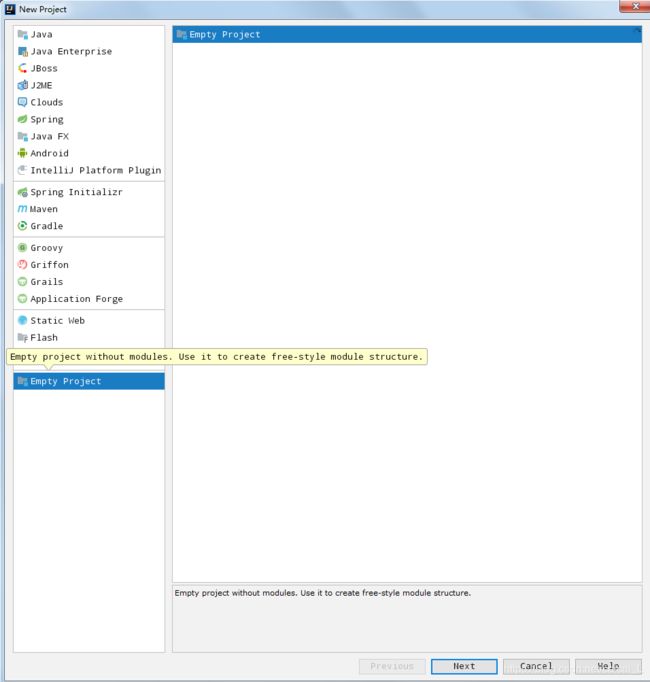
Task: Select Clouds in the list
Action: pyautogui.click(x=89, y=102)
